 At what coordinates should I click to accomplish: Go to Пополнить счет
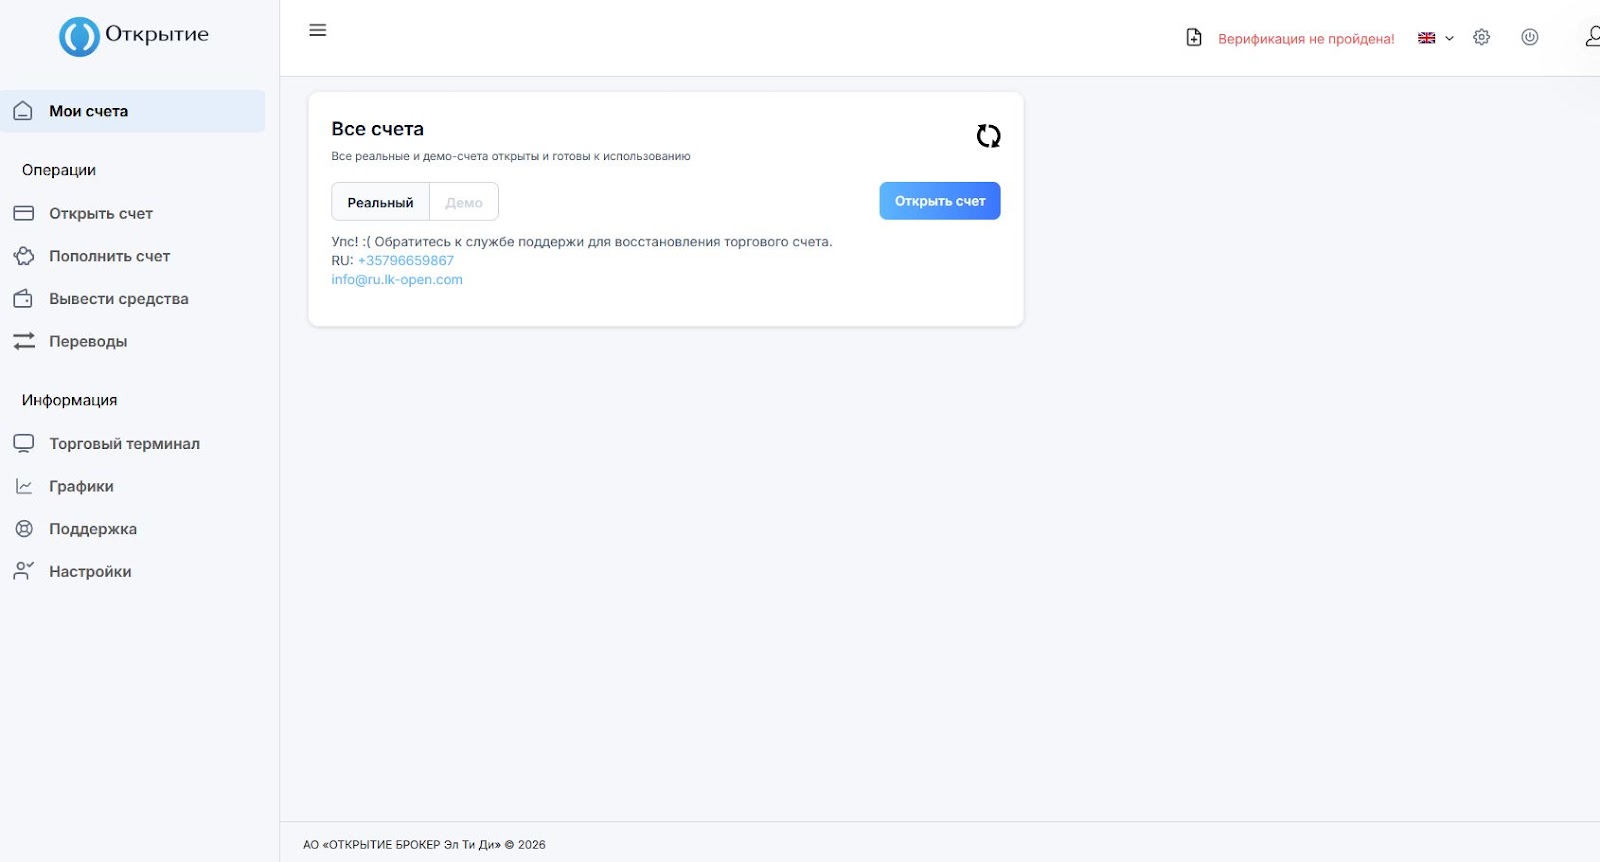point(110,257)
